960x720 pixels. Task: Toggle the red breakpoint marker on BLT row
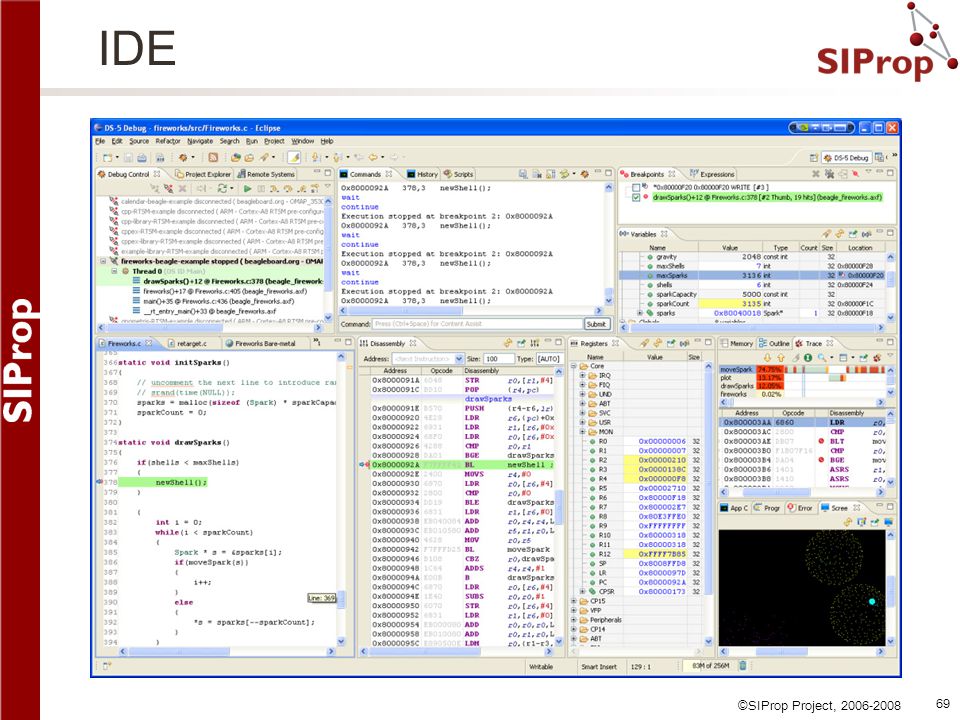pos(821,441)
